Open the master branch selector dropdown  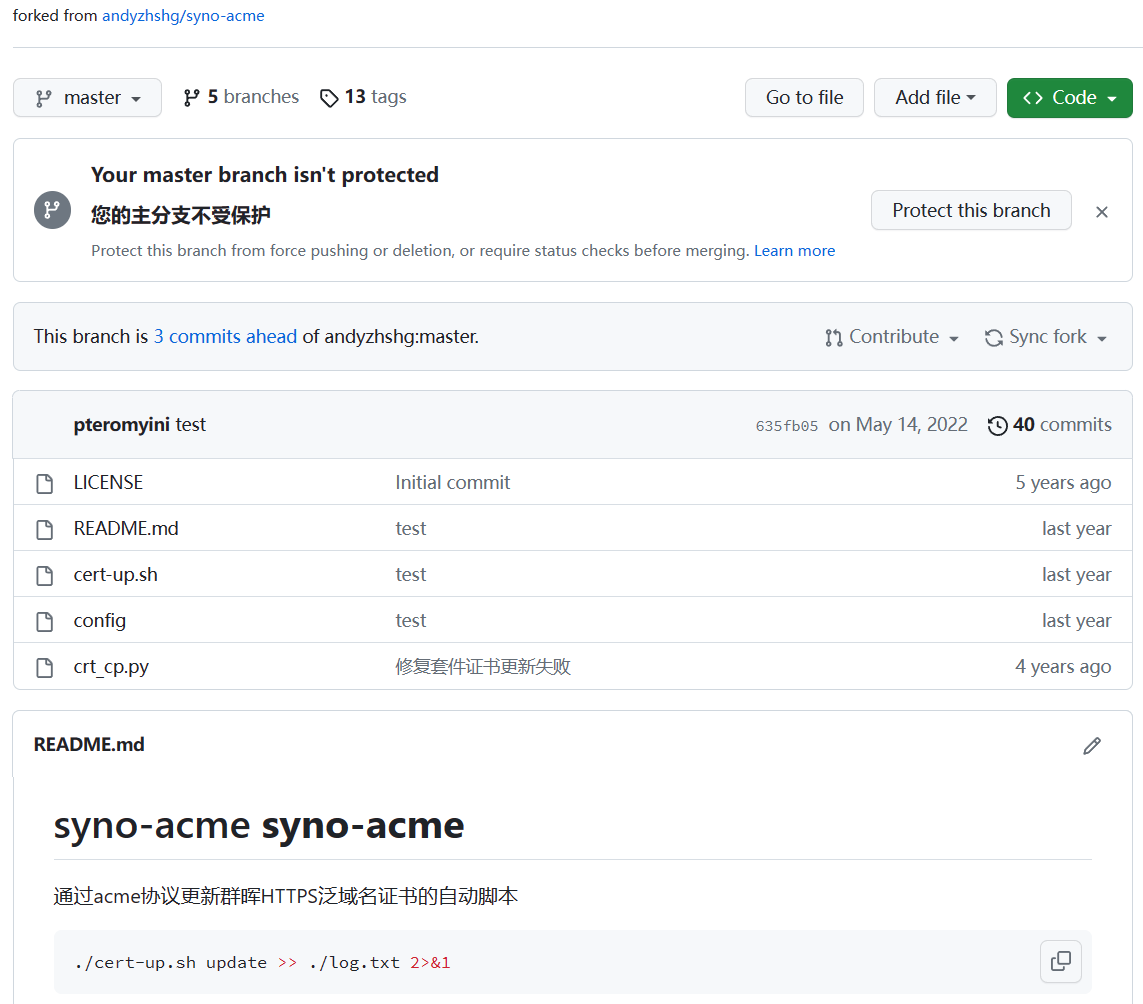click(x=87, y=98)
